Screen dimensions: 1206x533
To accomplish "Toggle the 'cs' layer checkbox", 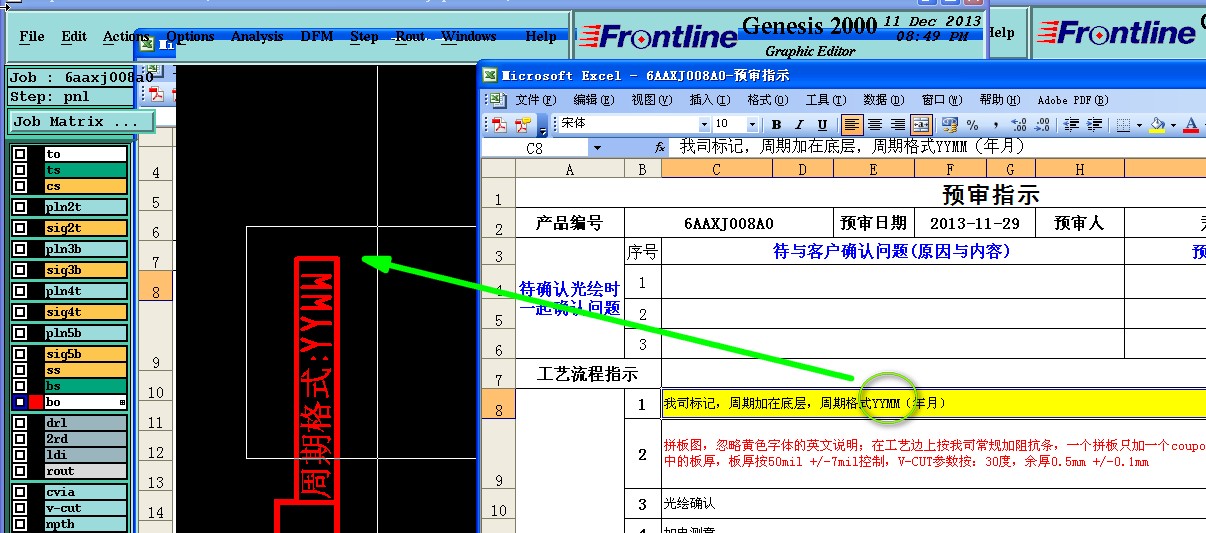I will coord(20,186).
